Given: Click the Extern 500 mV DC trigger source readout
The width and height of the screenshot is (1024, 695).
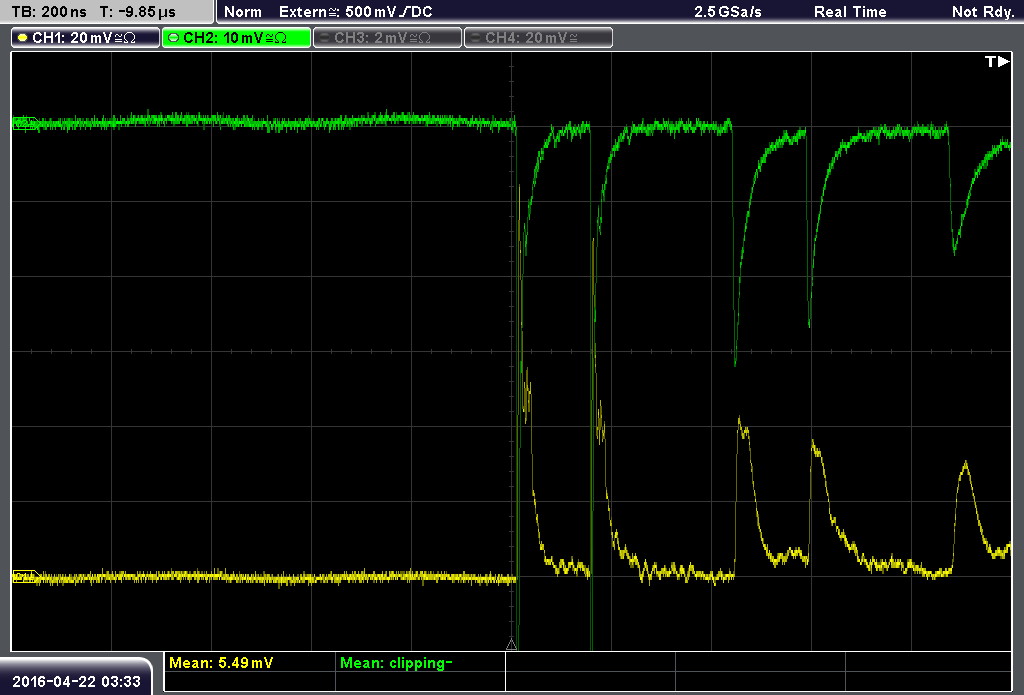Looking at the screenshot, I should click(x=356, y=12).
